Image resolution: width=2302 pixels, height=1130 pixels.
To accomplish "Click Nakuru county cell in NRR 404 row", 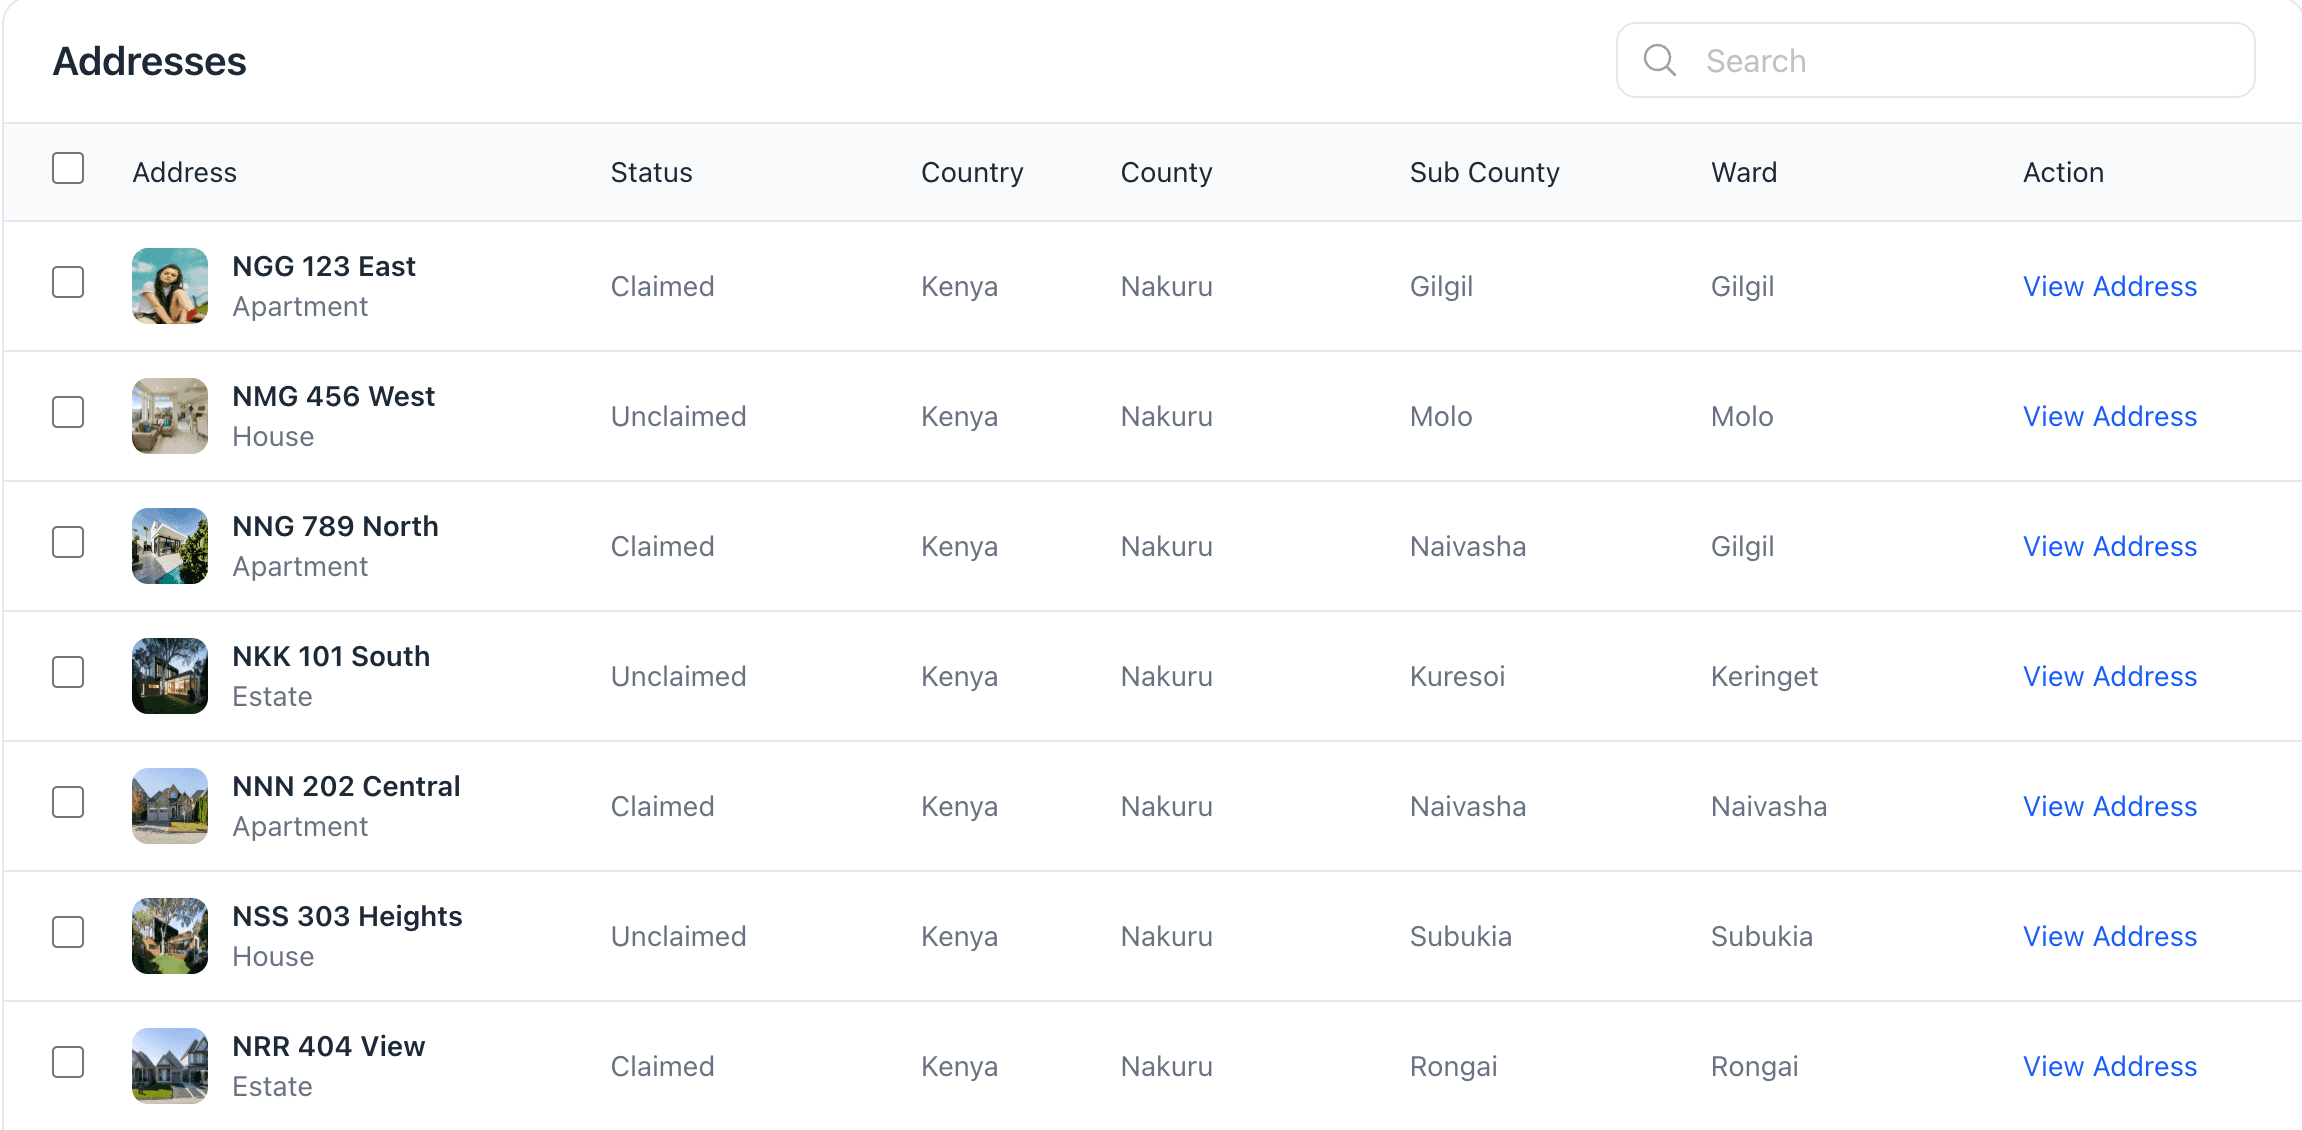I will [1167, 1067].
